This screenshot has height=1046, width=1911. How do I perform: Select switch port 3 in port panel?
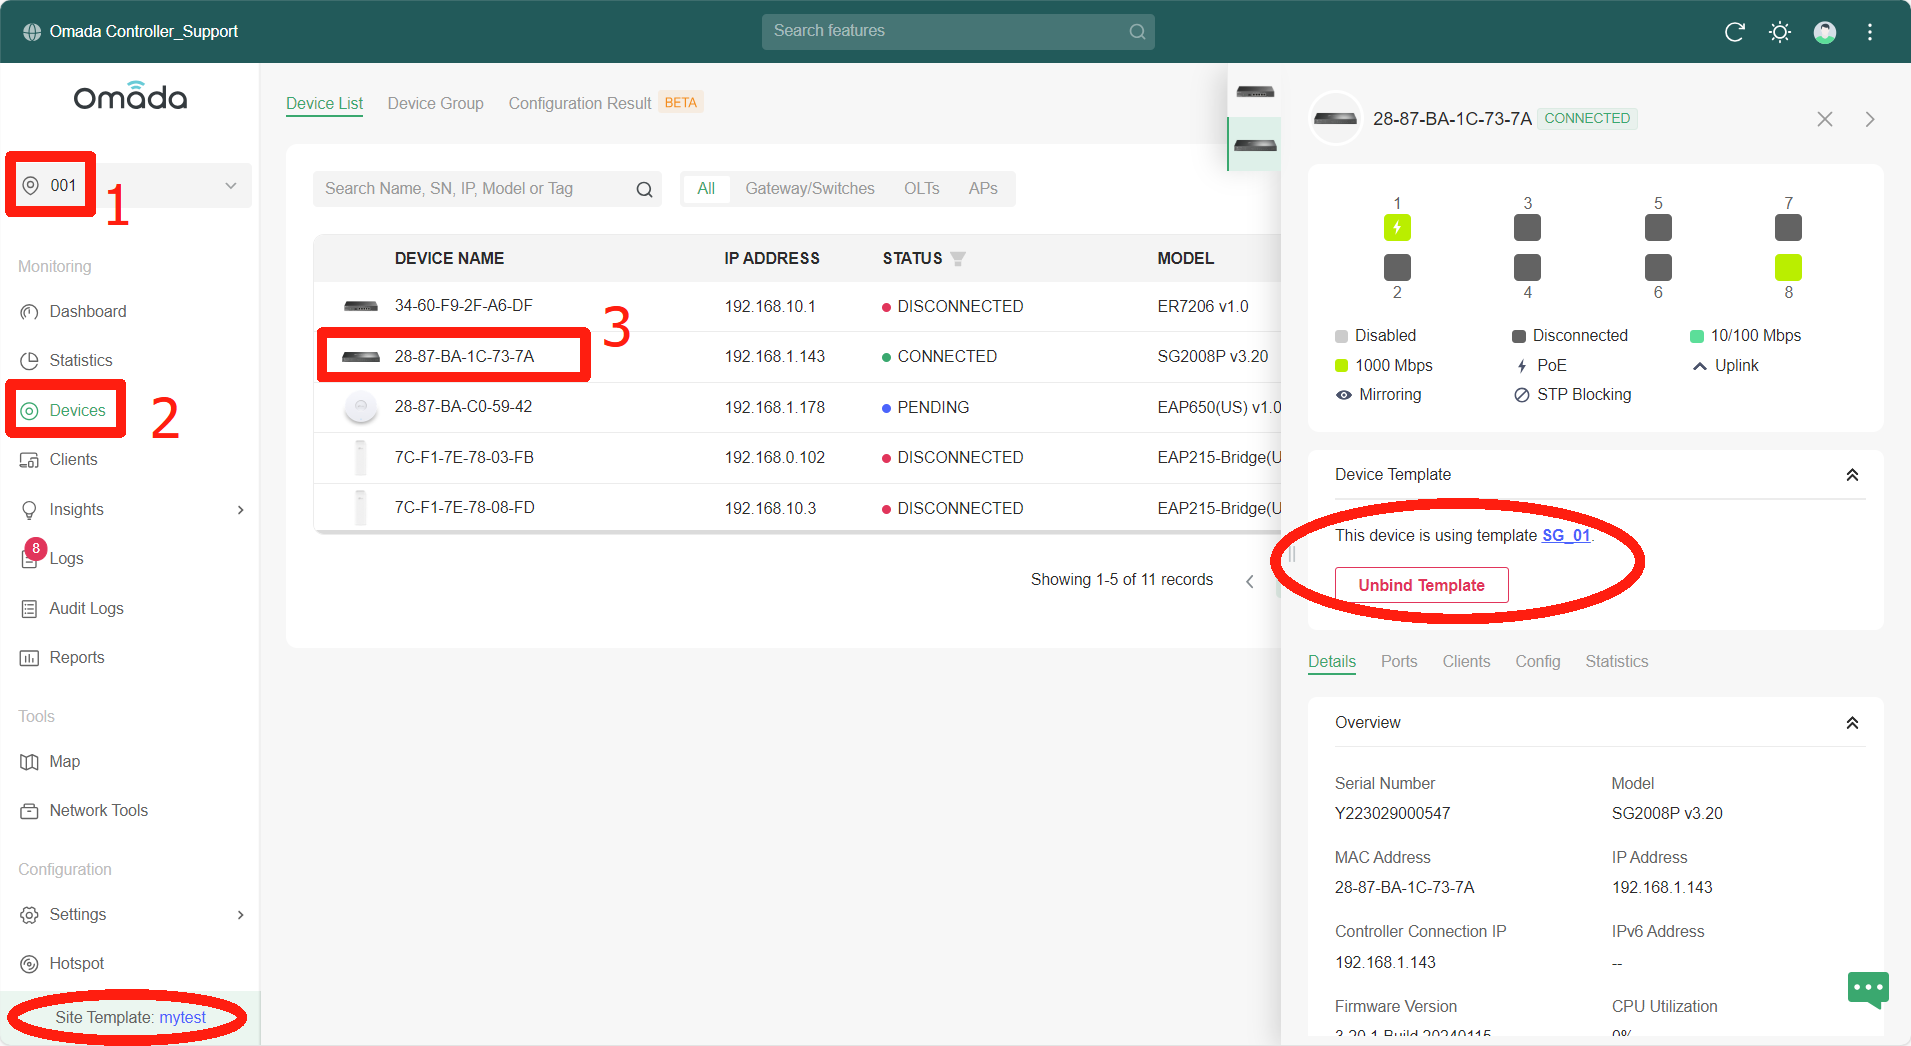(1527, 228)
